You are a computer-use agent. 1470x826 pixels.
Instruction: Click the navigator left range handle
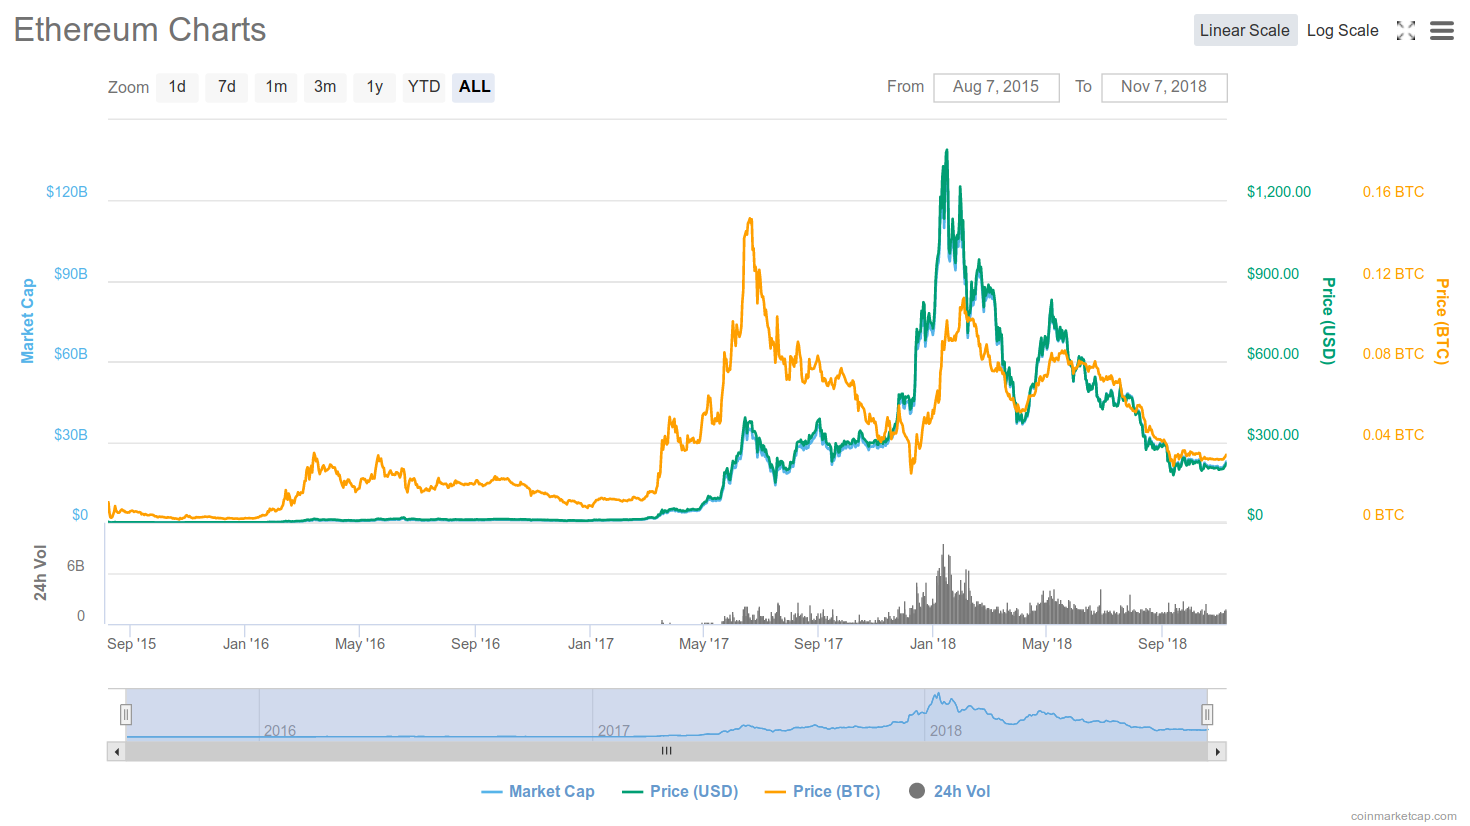pos(126,714)
